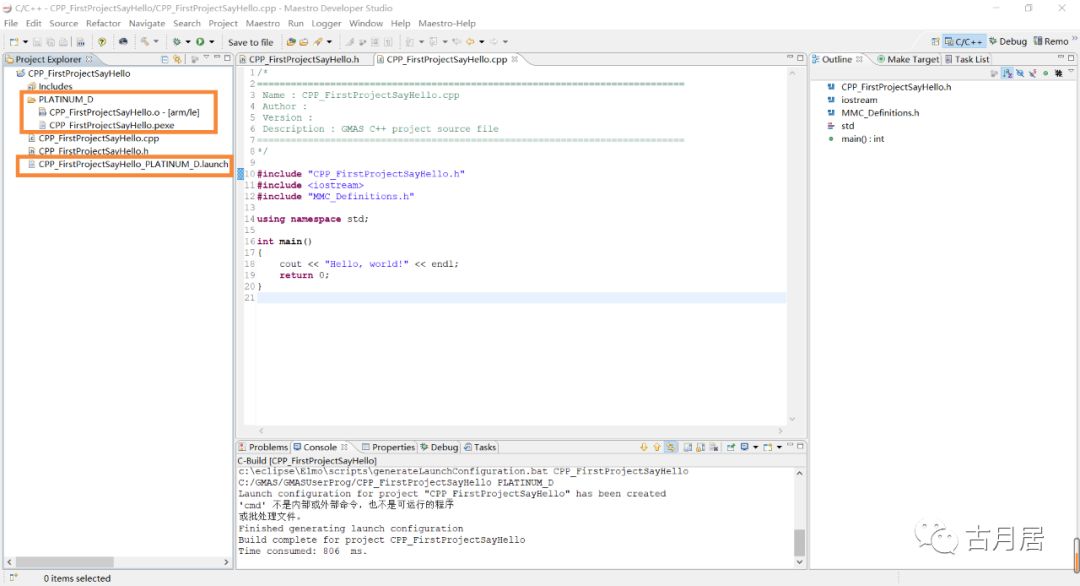This screenshot has width=1080, height=586.
Task: Select the PLATINUM_D folder in Project Explorer
Action: [65, 99]
